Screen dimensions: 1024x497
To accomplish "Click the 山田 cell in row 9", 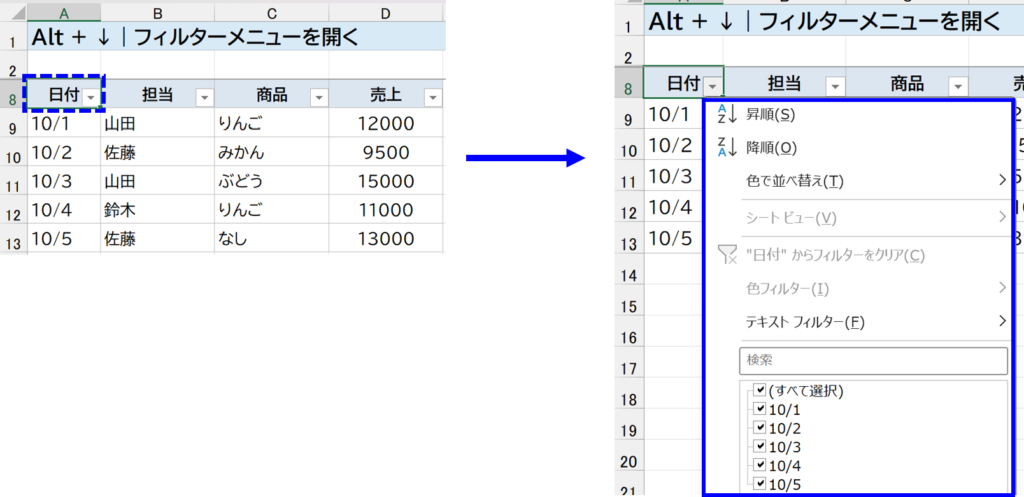I will (157, 123).
